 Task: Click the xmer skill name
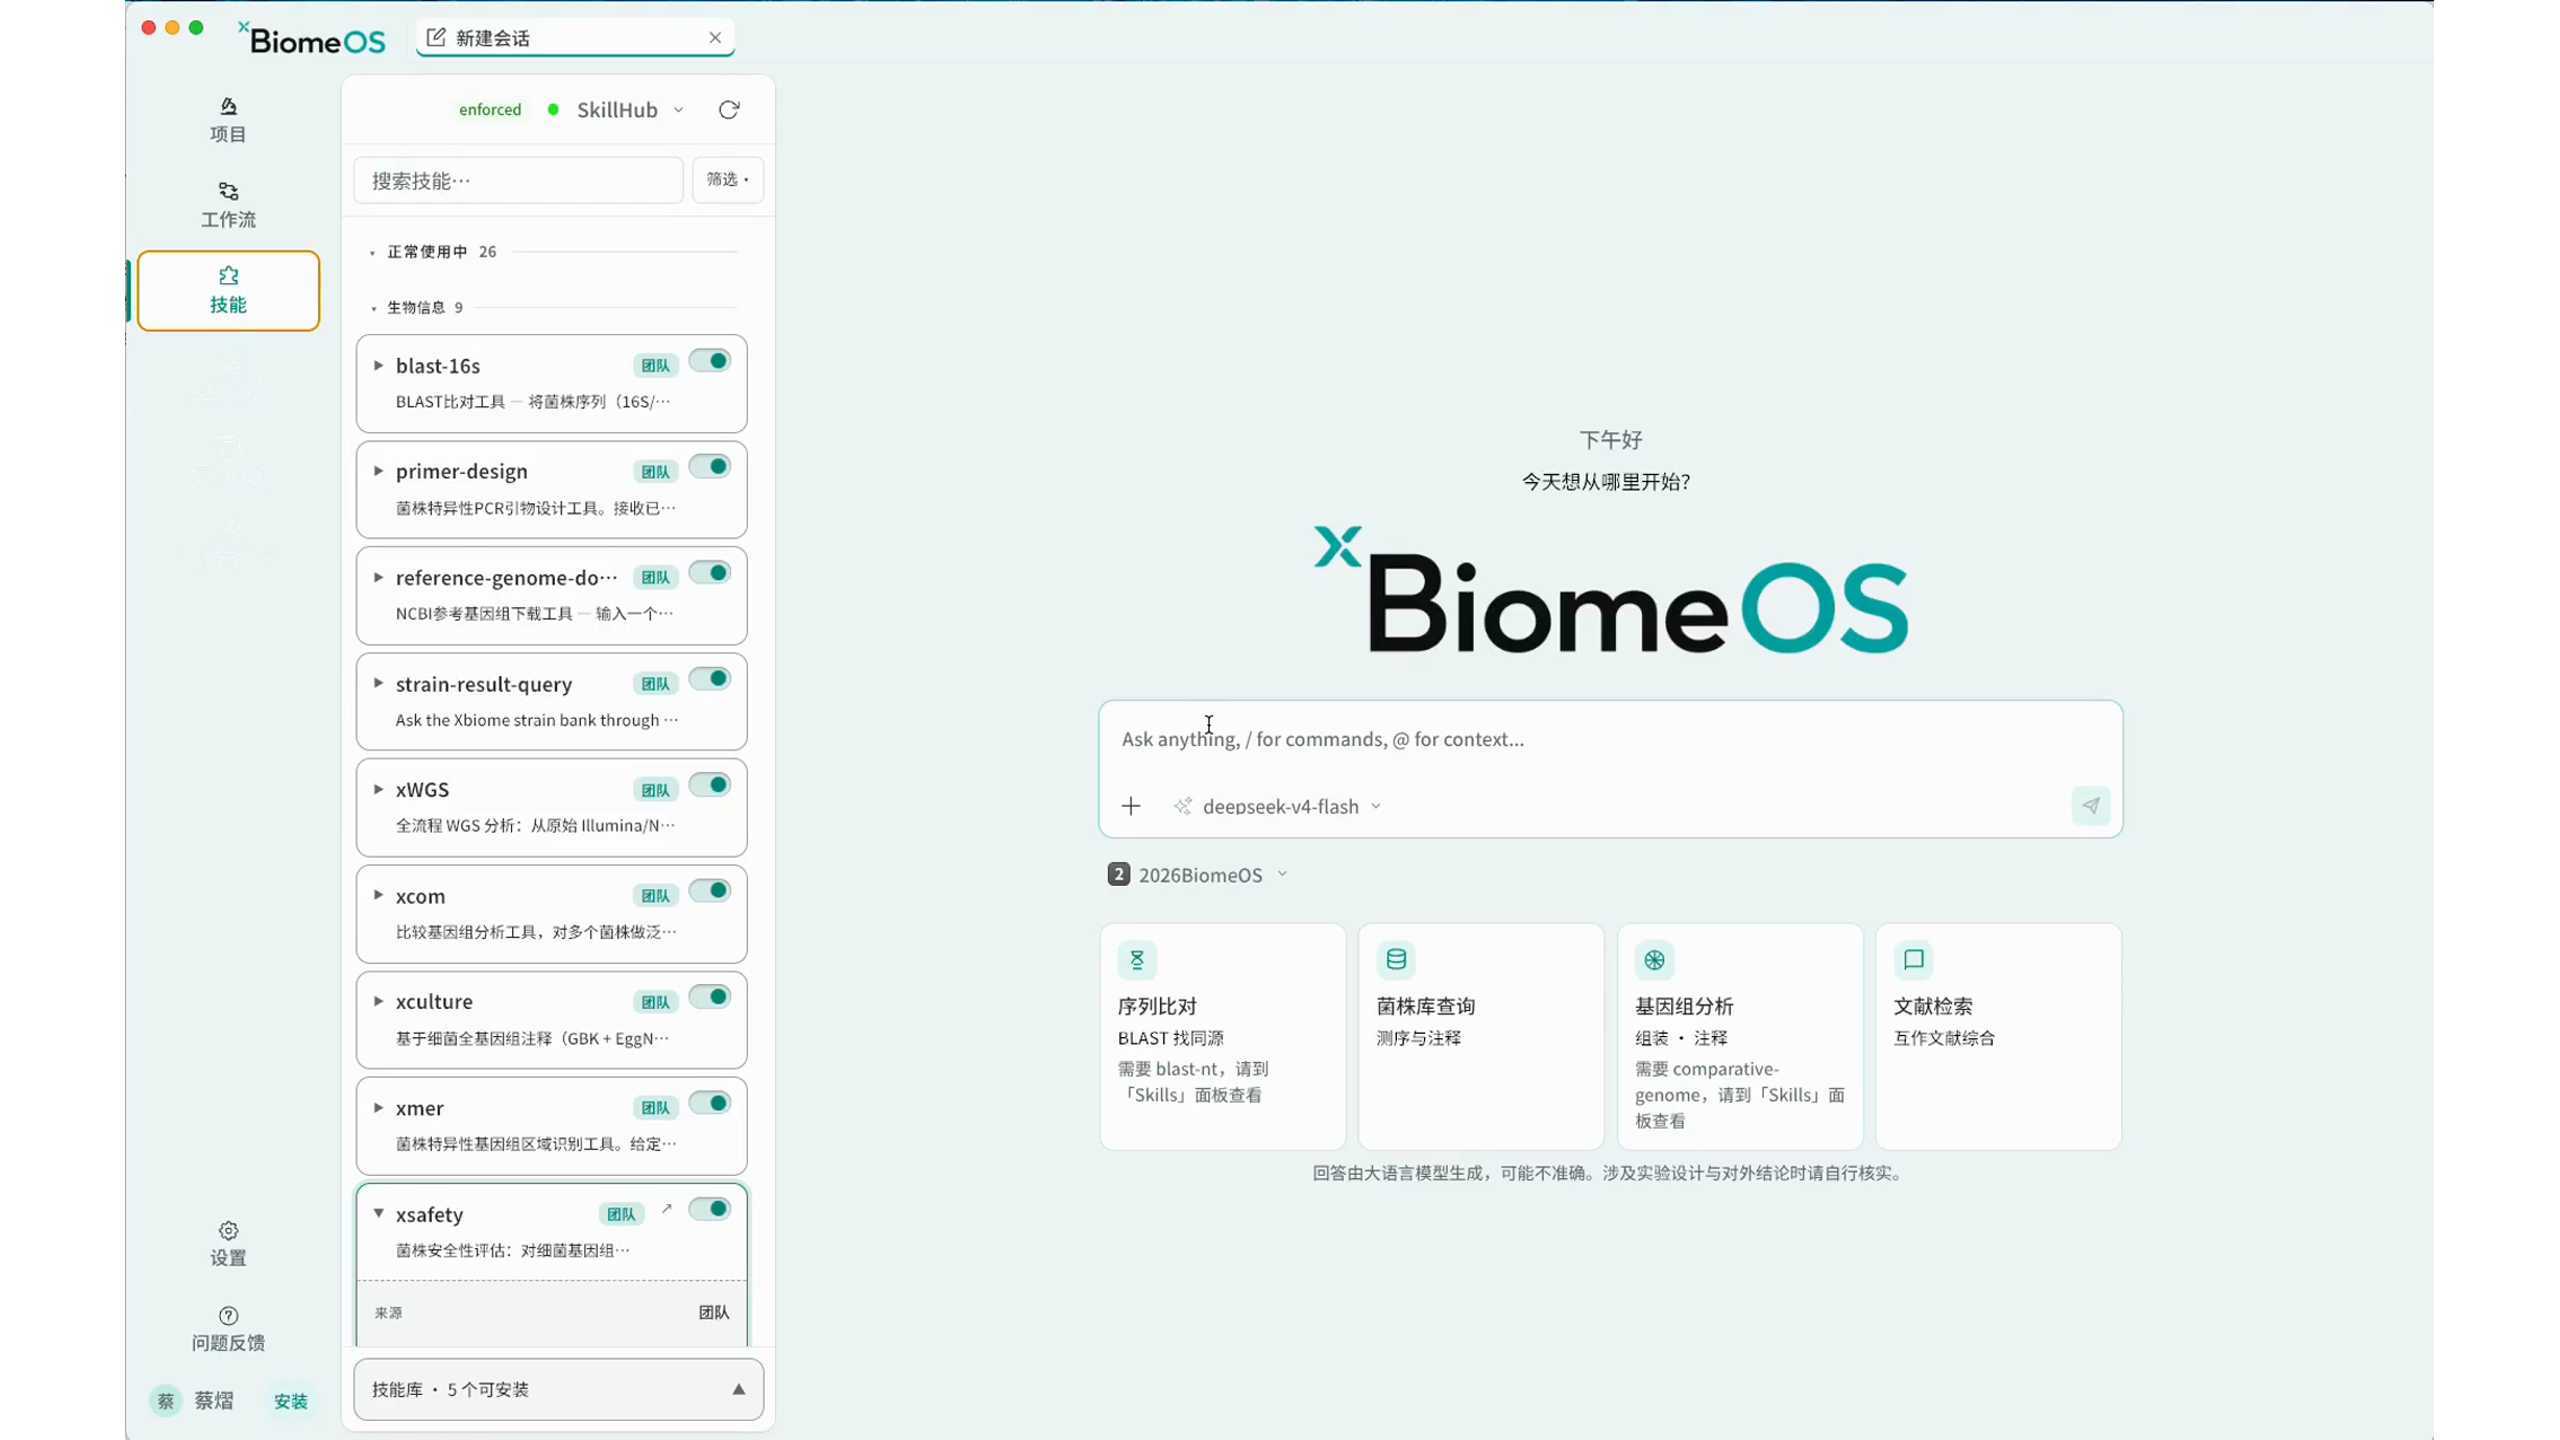coord(419,1108)
